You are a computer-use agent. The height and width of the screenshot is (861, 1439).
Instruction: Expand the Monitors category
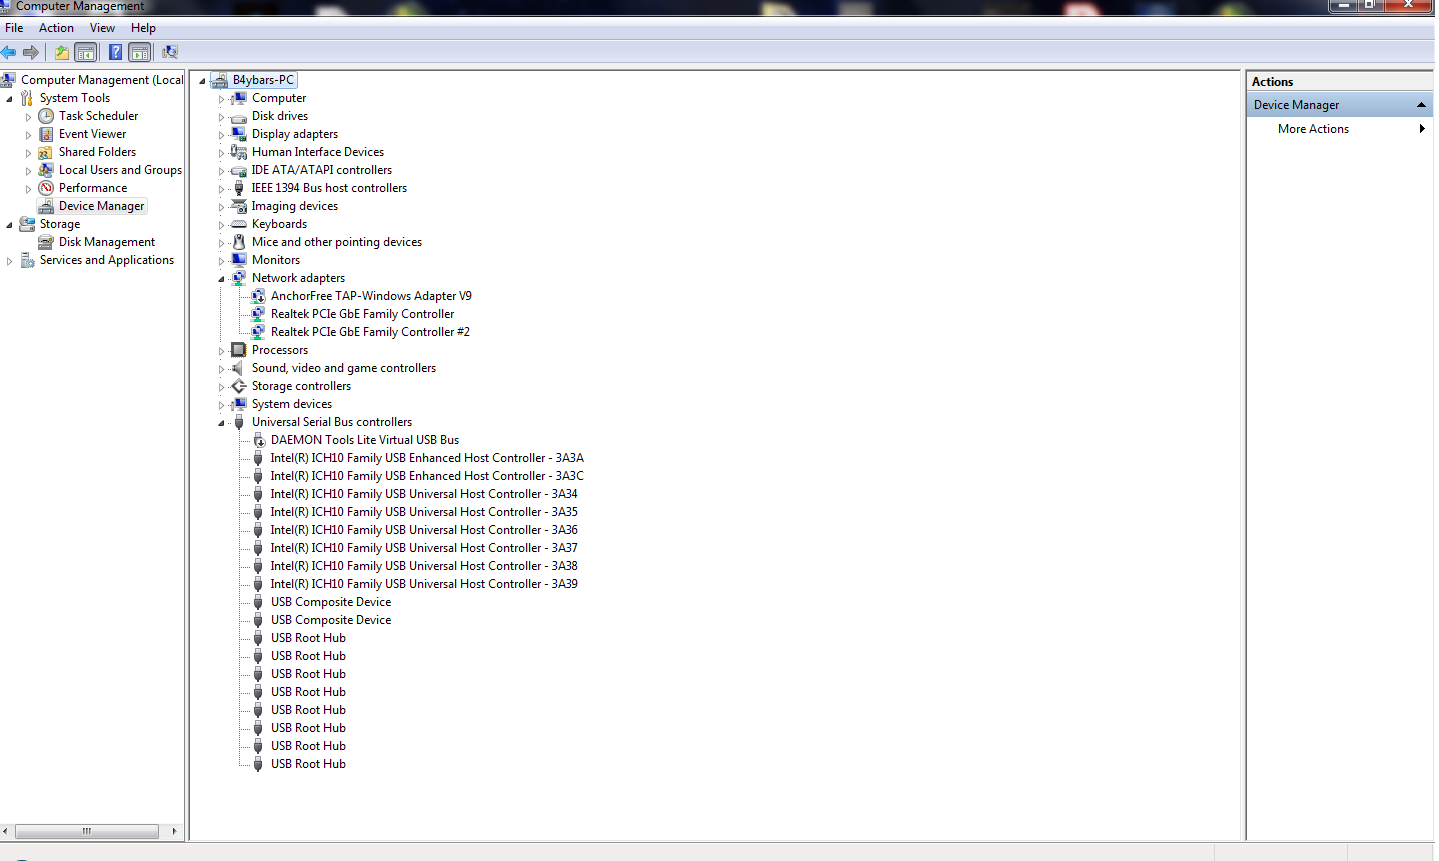(x=221, y=261)
